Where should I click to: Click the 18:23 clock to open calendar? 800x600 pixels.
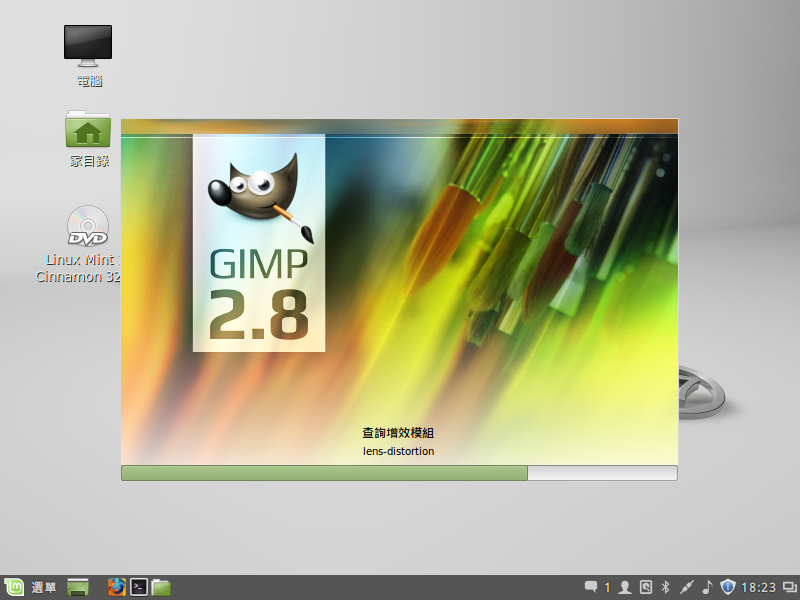click(x=759, y=587)
